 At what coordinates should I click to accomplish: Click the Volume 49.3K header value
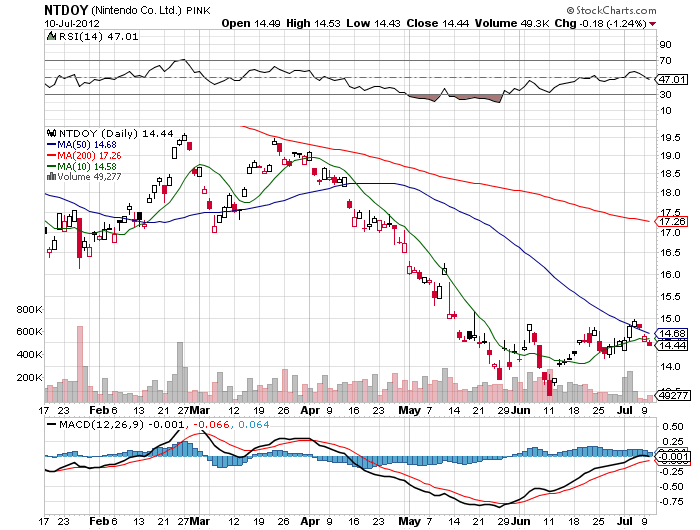click(512, 23)
